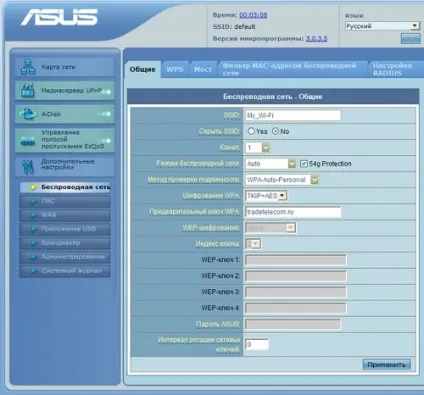The width and height of the screenshot is (424, 395).
Task: Open the WPA-Auto-Personal authentication dropdown
Action: coord(282,180)
